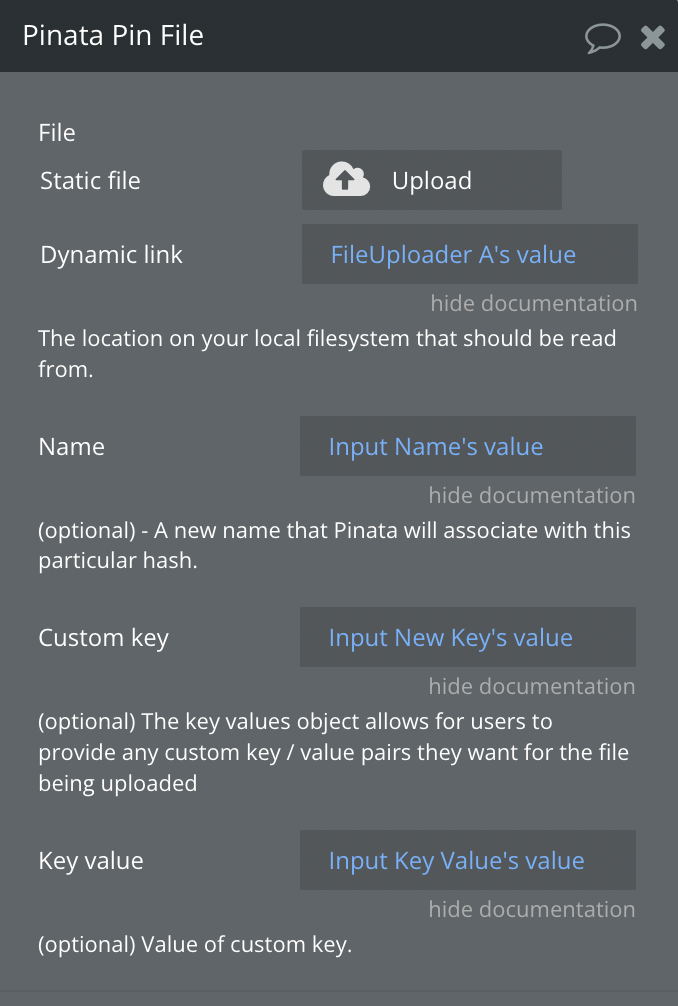Click the Dynamic link label
Image resolution: width=678 pixels, height=1006 pixels.
[112, 255]
